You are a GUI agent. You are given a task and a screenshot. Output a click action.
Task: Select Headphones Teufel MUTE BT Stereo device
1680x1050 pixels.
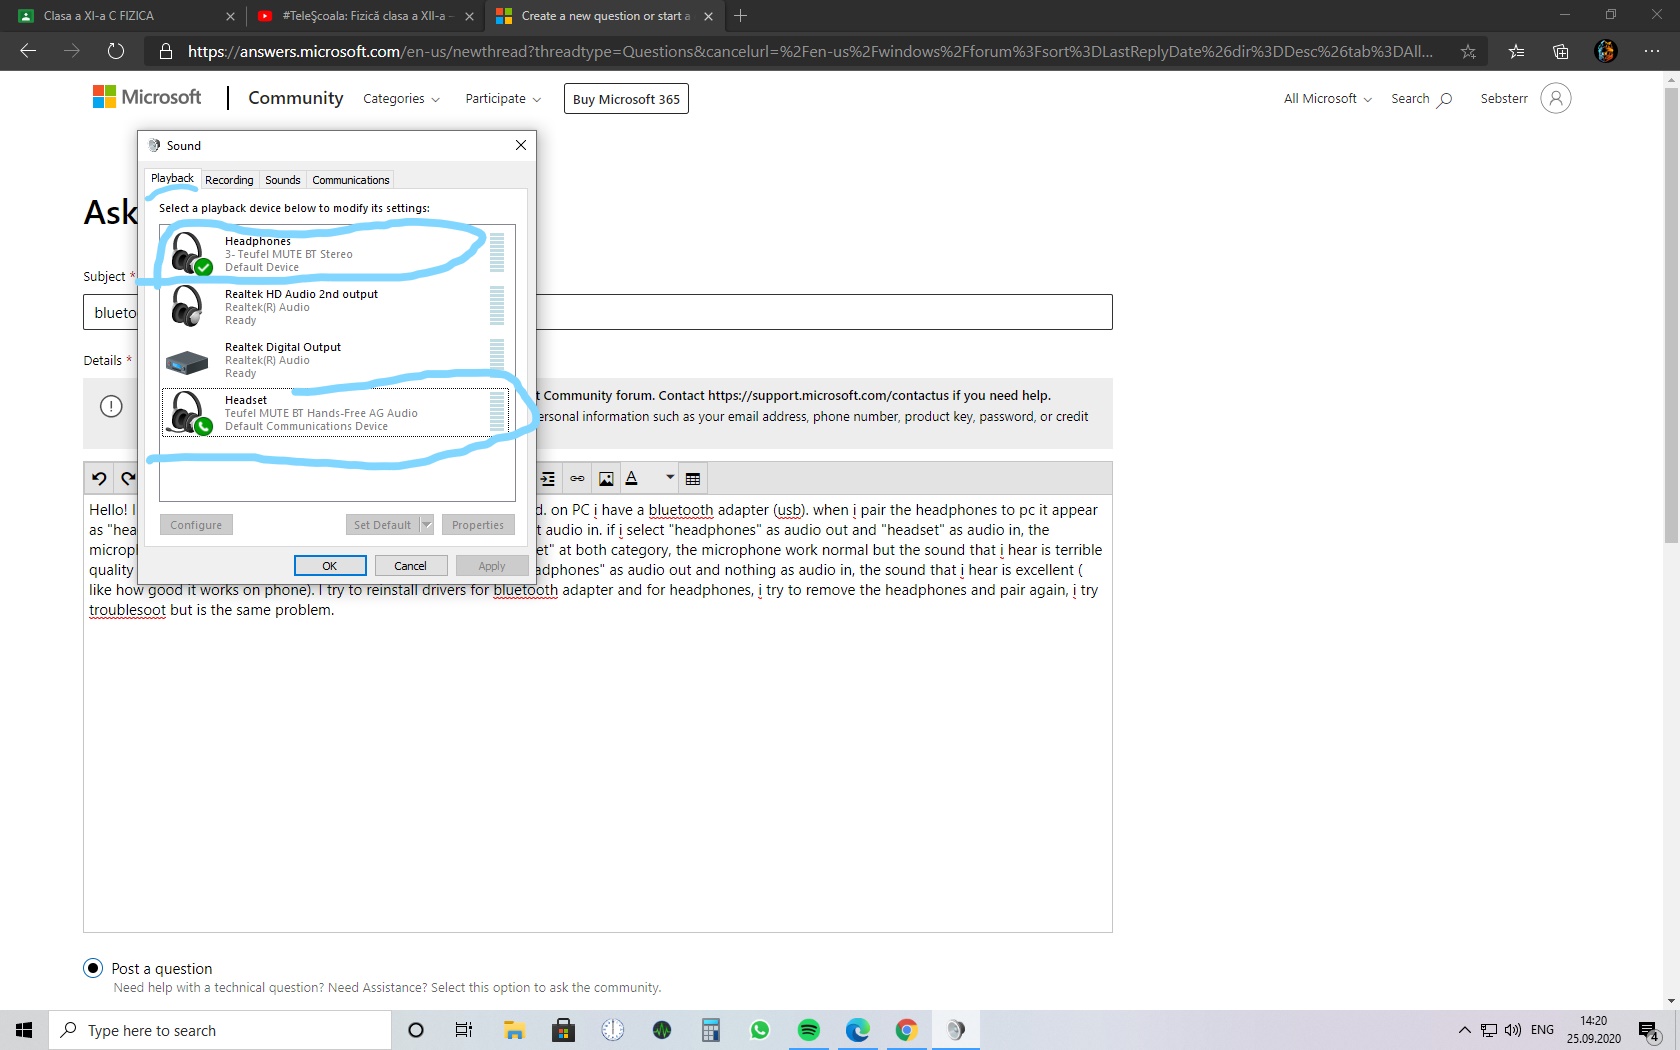(x=337, y=253)
